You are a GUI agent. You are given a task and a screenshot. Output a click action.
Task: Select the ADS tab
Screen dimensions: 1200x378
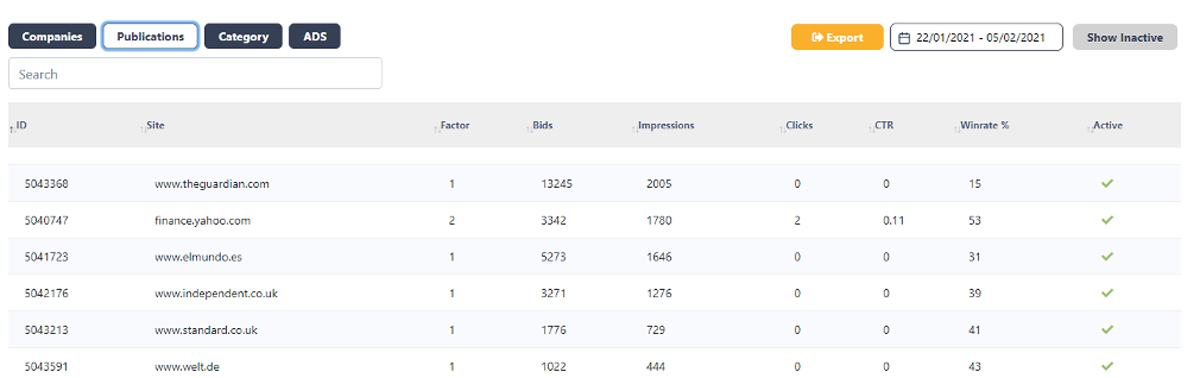click(x=315, y=37)
